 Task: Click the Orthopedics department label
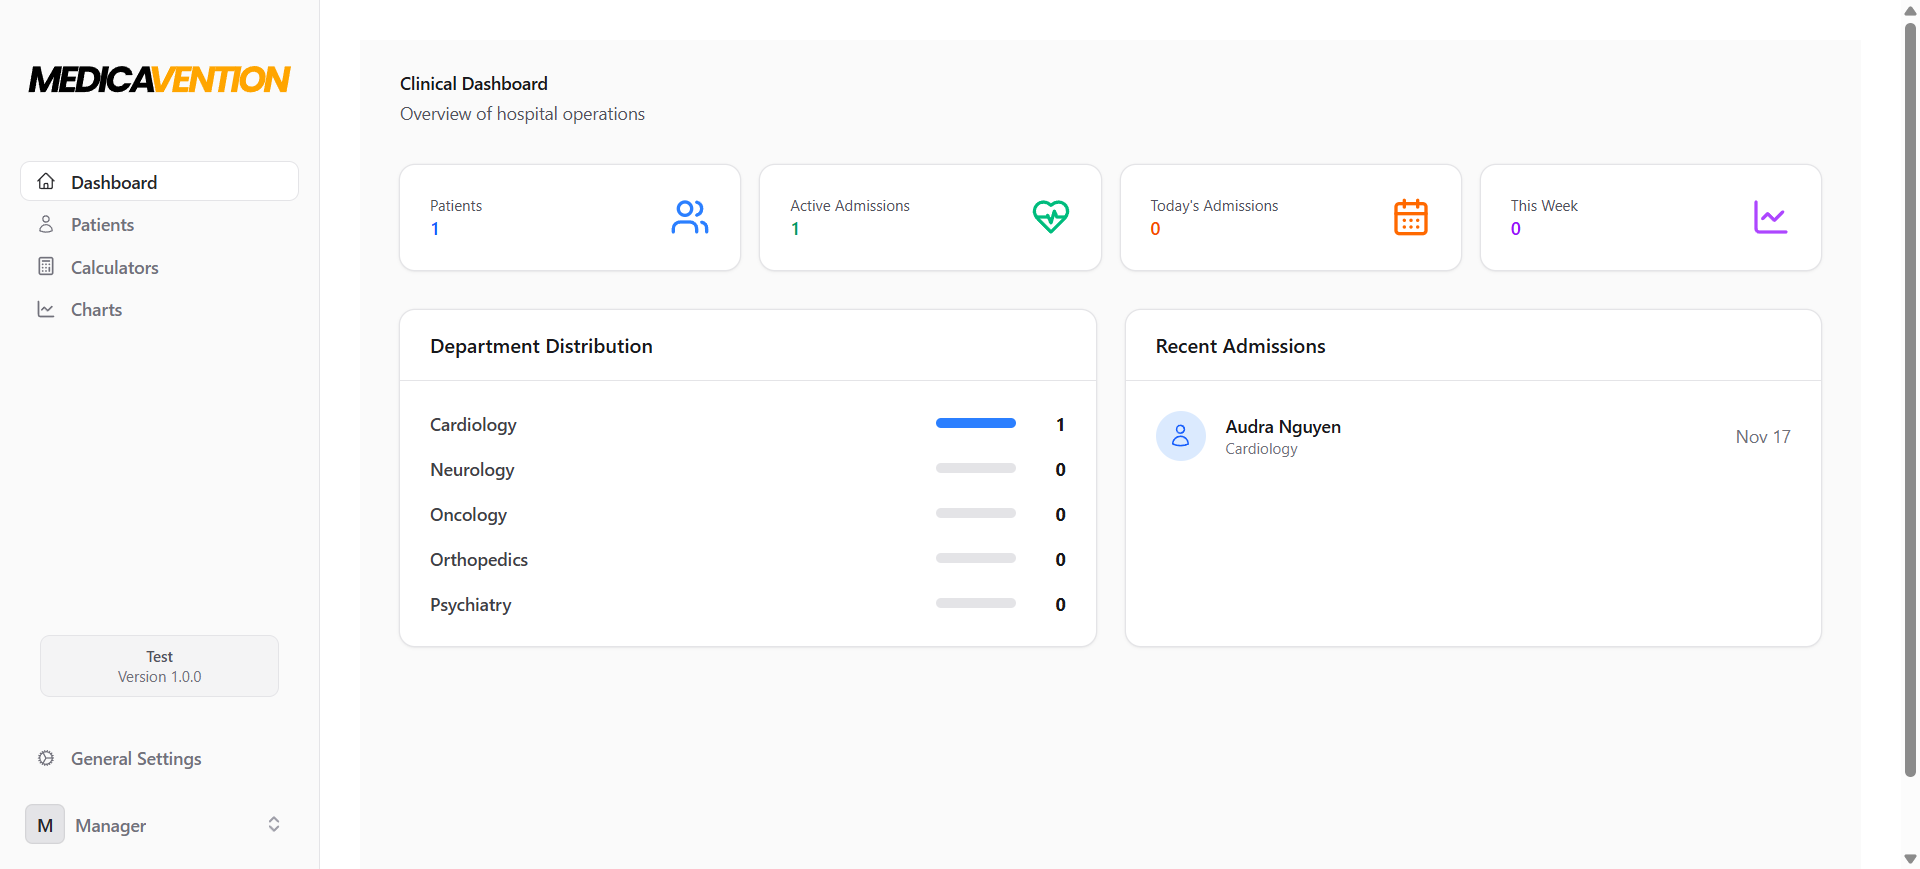(479, 560)
